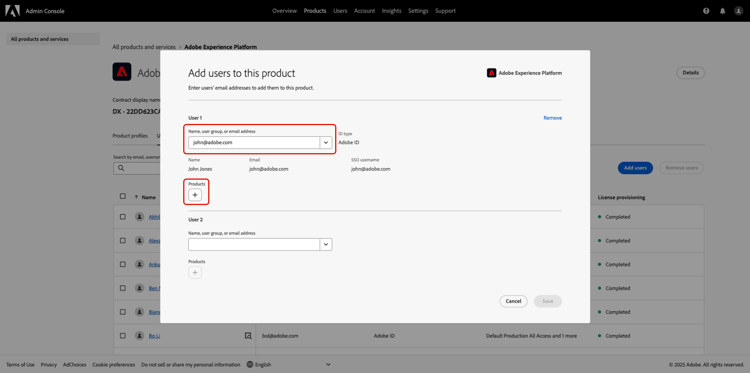Click the sort arrow next to Name column
750x373 pixels.
pos(136,197)
